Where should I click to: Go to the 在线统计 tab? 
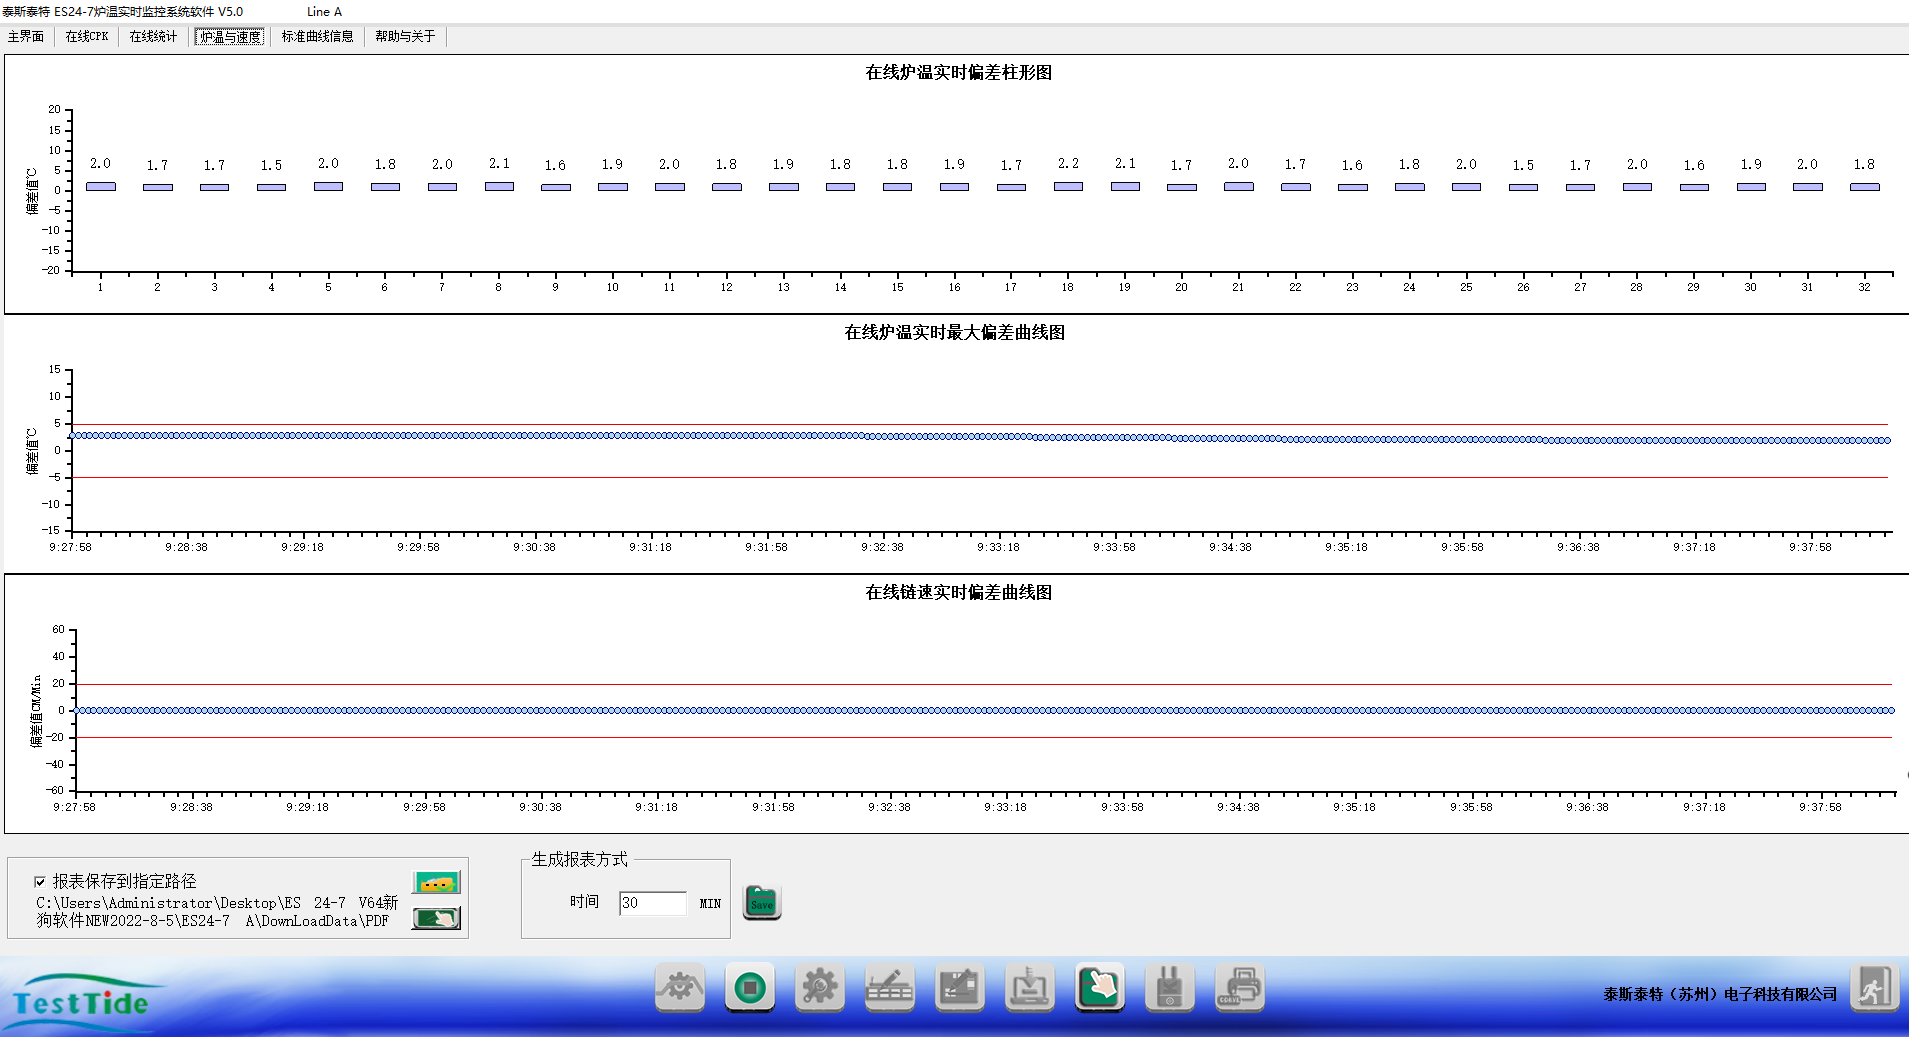click(153, 37)
